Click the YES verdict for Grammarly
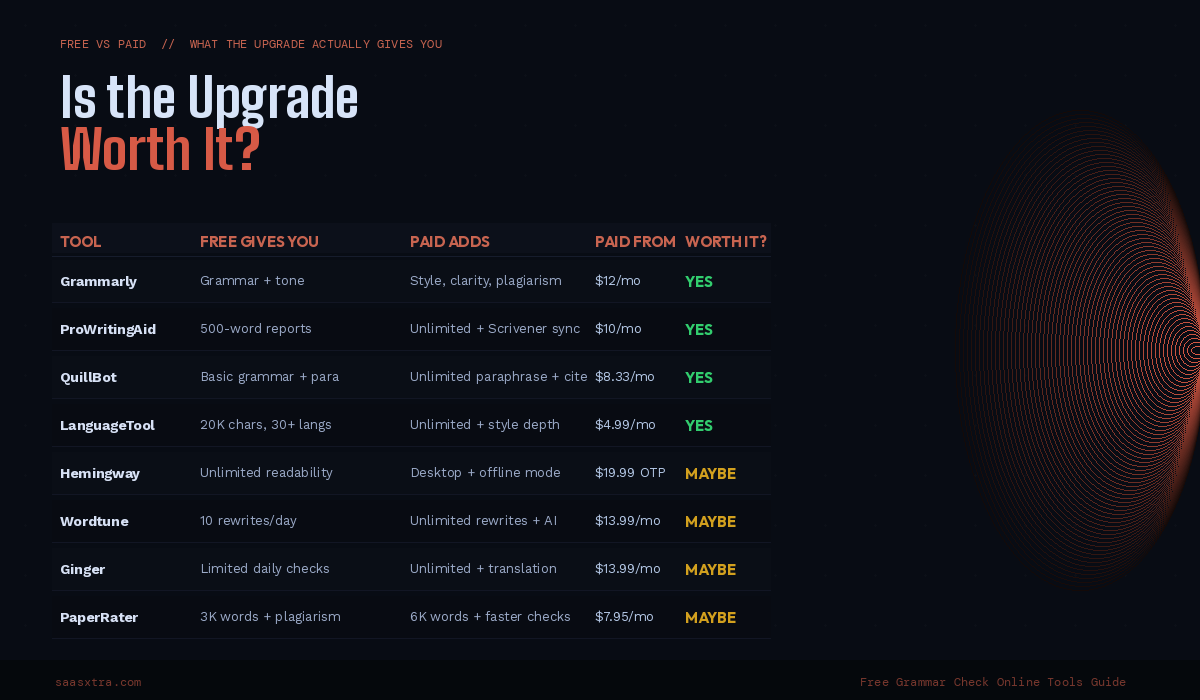Image resolution: width=1200 pixels, height=700 pixels. 699,282
